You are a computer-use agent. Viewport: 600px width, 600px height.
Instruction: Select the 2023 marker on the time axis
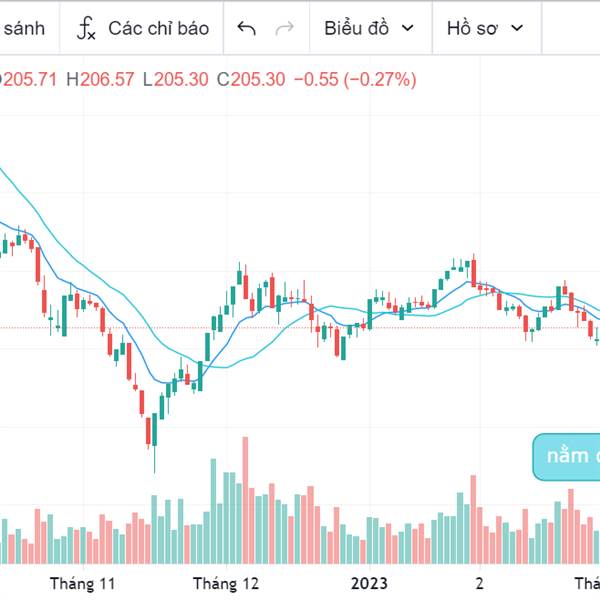click(368, 583)
